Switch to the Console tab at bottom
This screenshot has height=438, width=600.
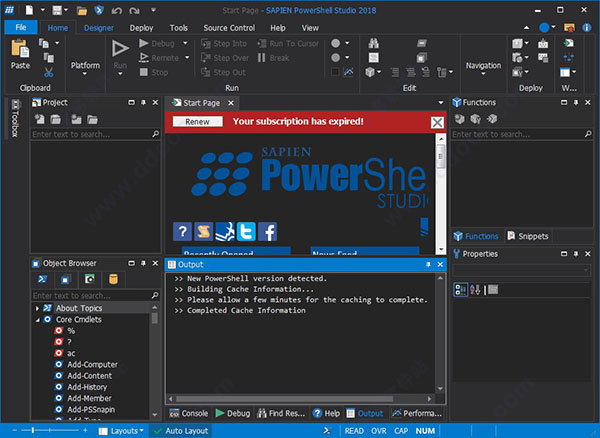(x=189, y=414)
